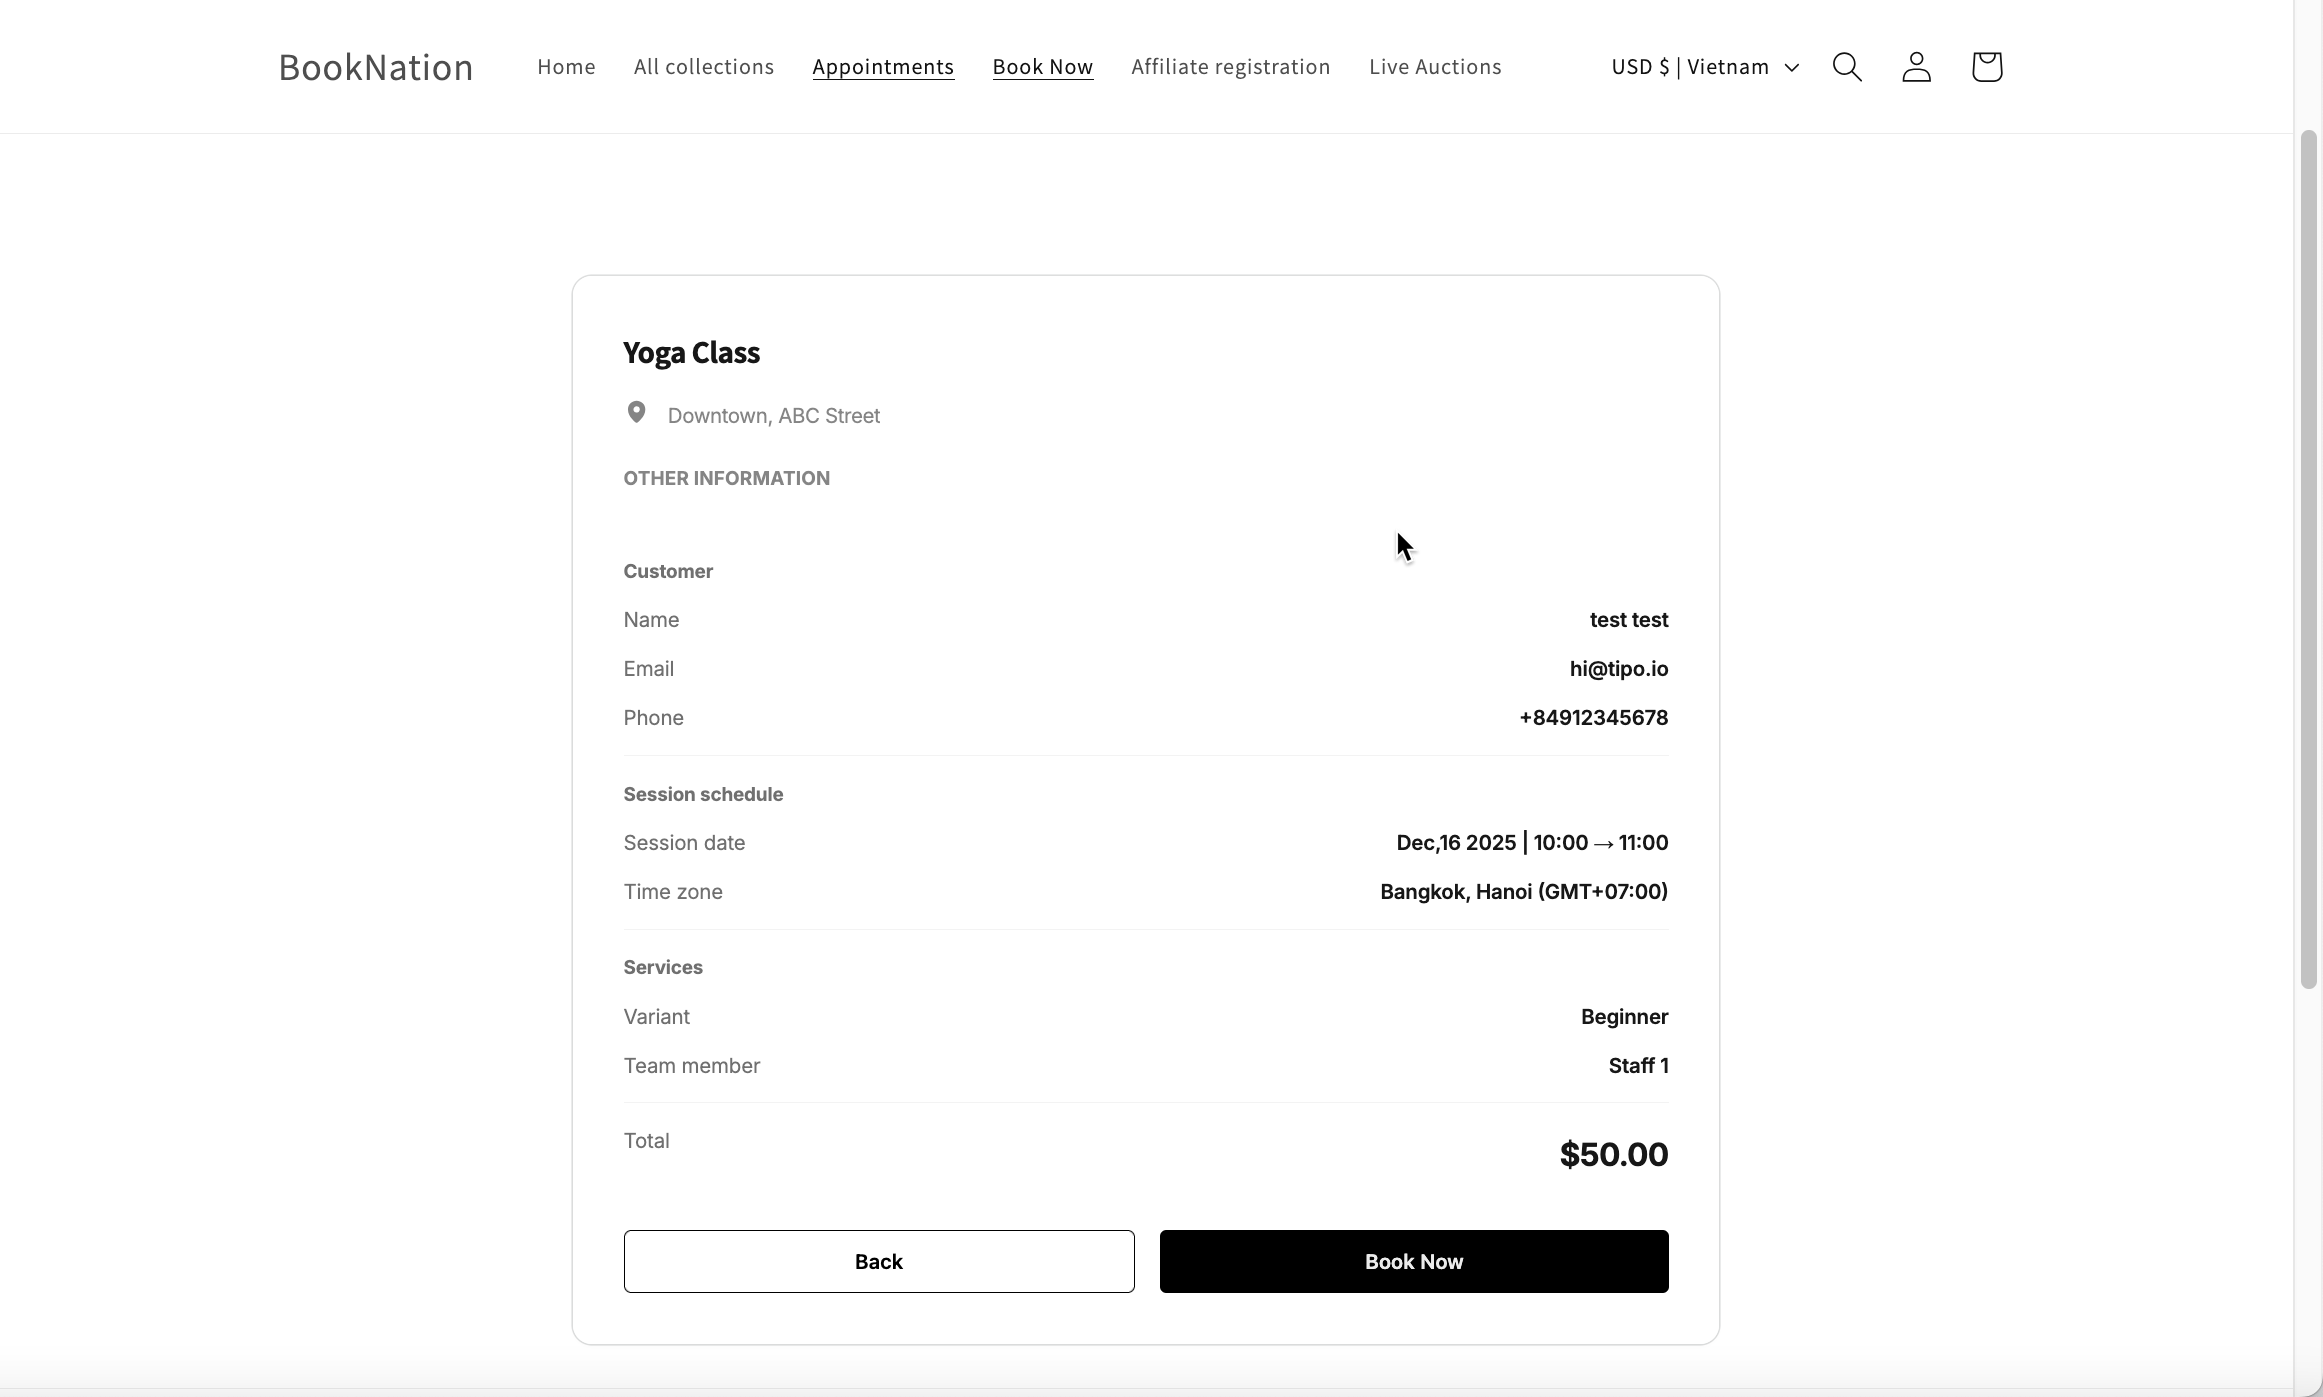This screenshot has height=1397, width=2323.
Task: Open the Affiliate registration page
Action: click(1231, 67)
